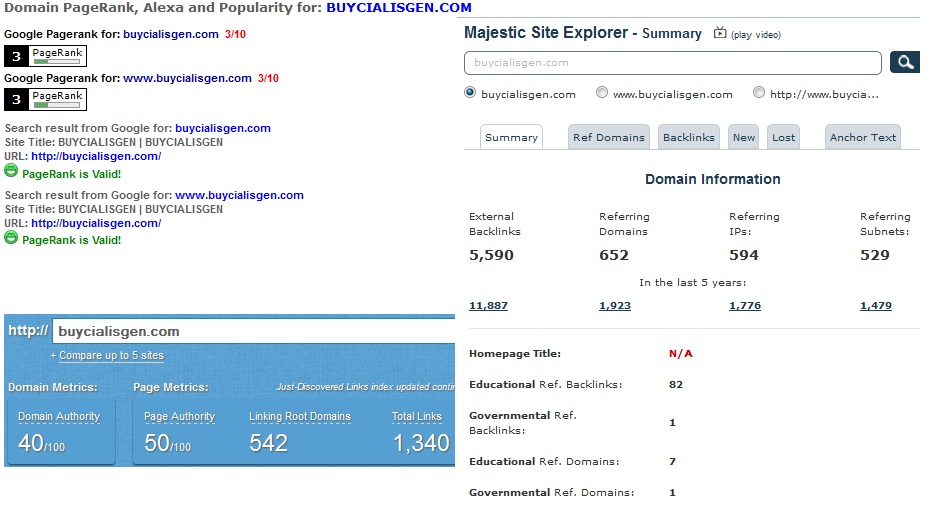938x510 pixels.
Task: Click buycialisgen.com link after Google Pagerank for
Action: pos(171,34)
